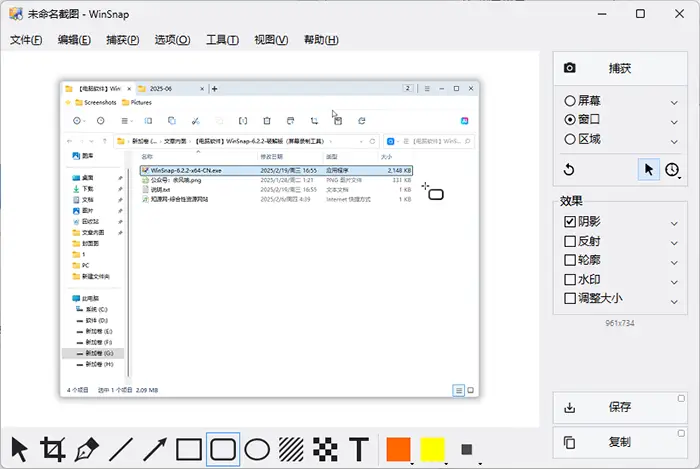
Task: Choose the pen drawing tool
Action: click(x=87, y=449)
